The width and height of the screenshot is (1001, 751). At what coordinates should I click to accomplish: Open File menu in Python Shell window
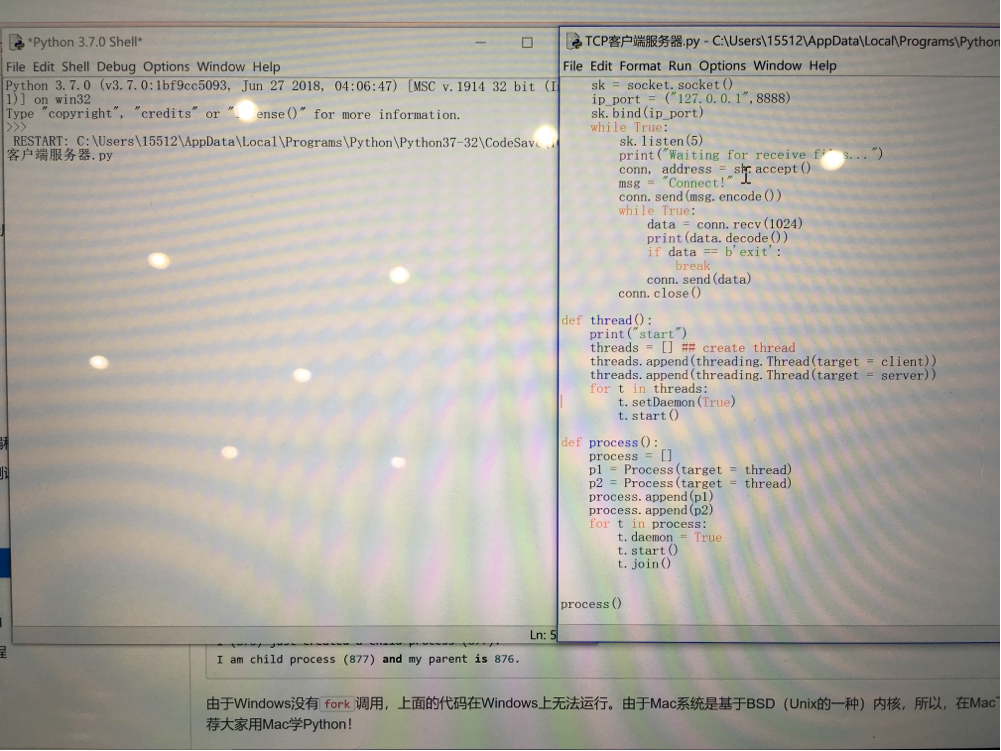click(15, 67)
